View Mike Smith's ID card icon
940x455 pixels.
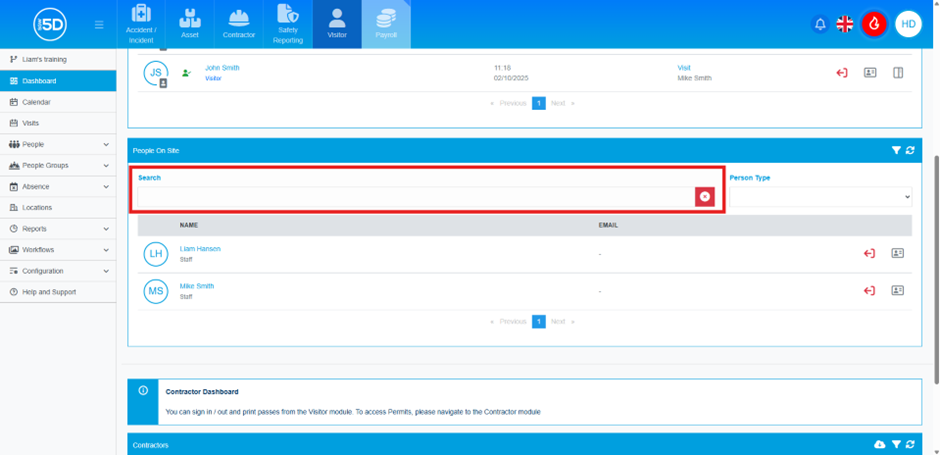click(x=897, y=291)
